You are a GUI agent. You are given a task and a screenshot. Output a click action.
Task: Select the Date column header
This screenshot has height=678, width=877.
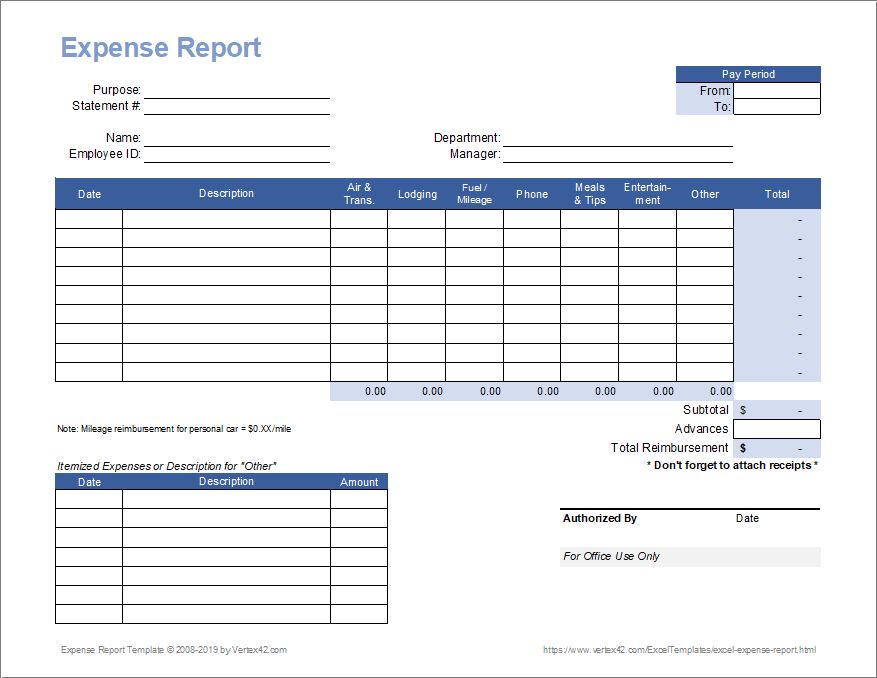[x=89, y=193]
